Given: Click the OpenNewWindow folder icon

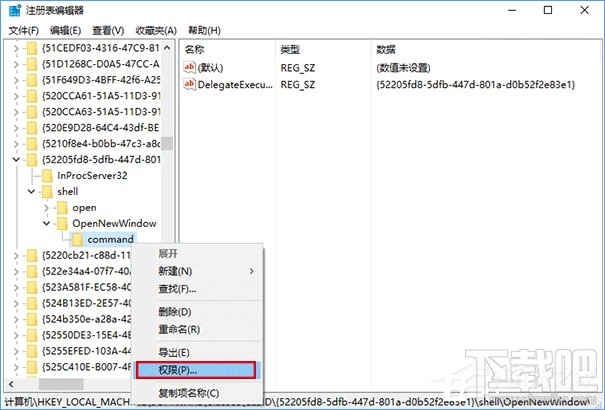Looking at the screenshot, I should pyautogui.click(x=62, y=224).
